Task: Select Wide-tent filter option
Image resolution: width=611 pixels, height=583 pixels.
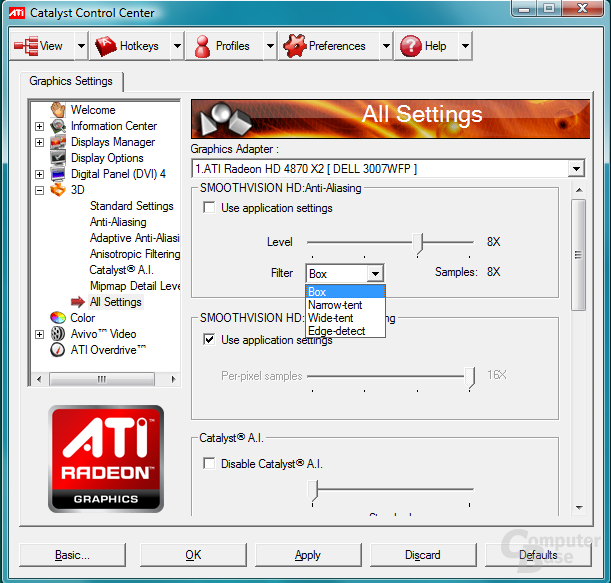Action: [346, 318]
